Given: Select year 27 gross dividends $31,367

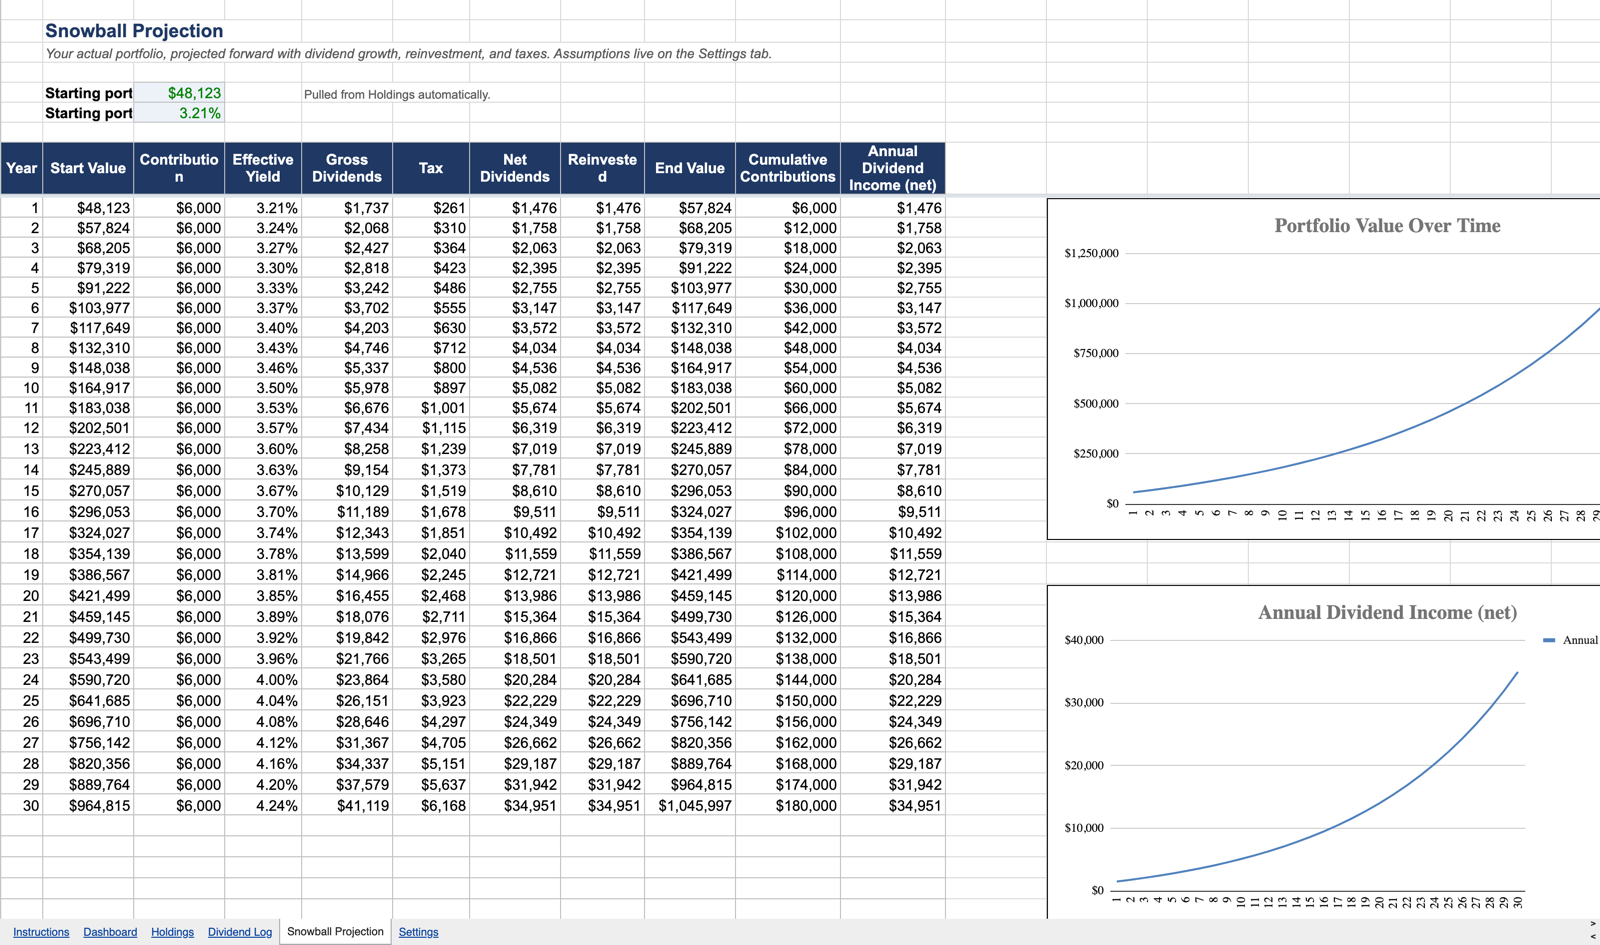Looking at the screenshot, I should 347,743.
